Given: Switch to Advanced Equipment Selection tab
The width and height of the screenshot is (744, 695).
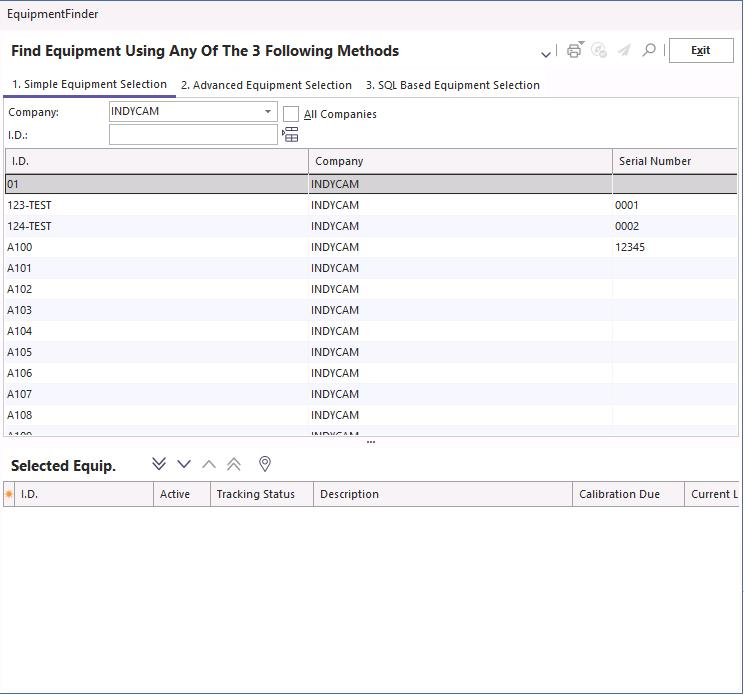Looking at the screenshot, I should (266, 85).
